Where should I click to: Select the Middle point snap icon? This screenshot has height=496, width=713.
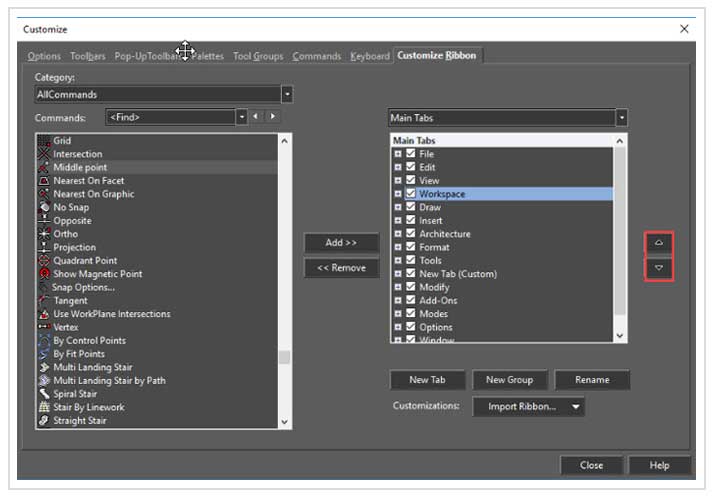[x=44, y=167]
